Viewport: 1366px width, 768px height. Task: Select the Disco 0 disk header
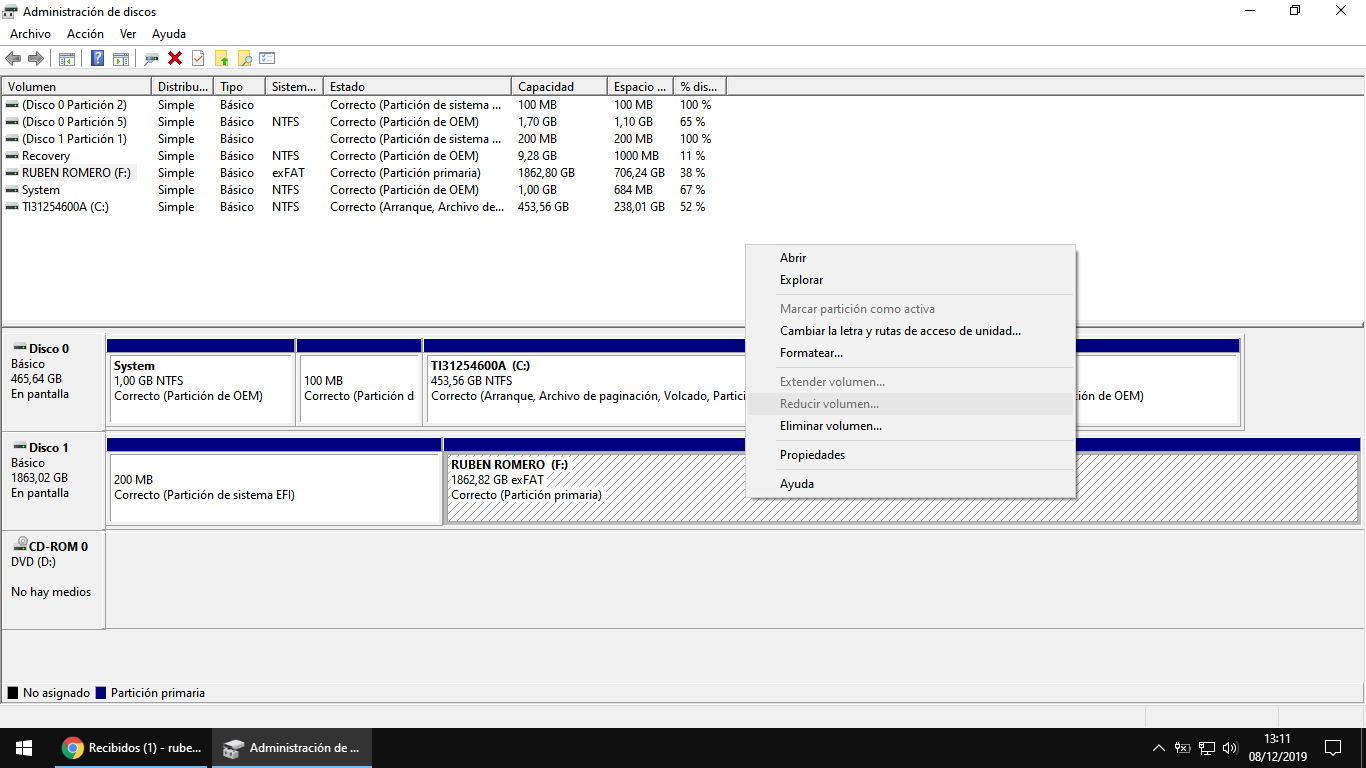click(53, 381)
